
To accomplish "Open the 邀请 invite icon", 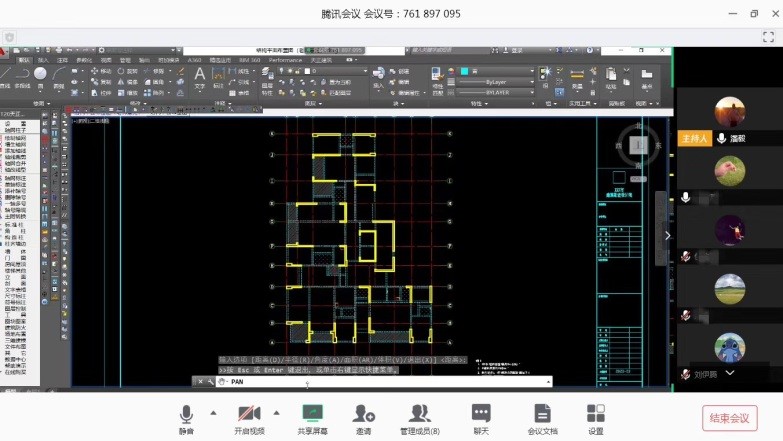I will click(x=364, y=418).
